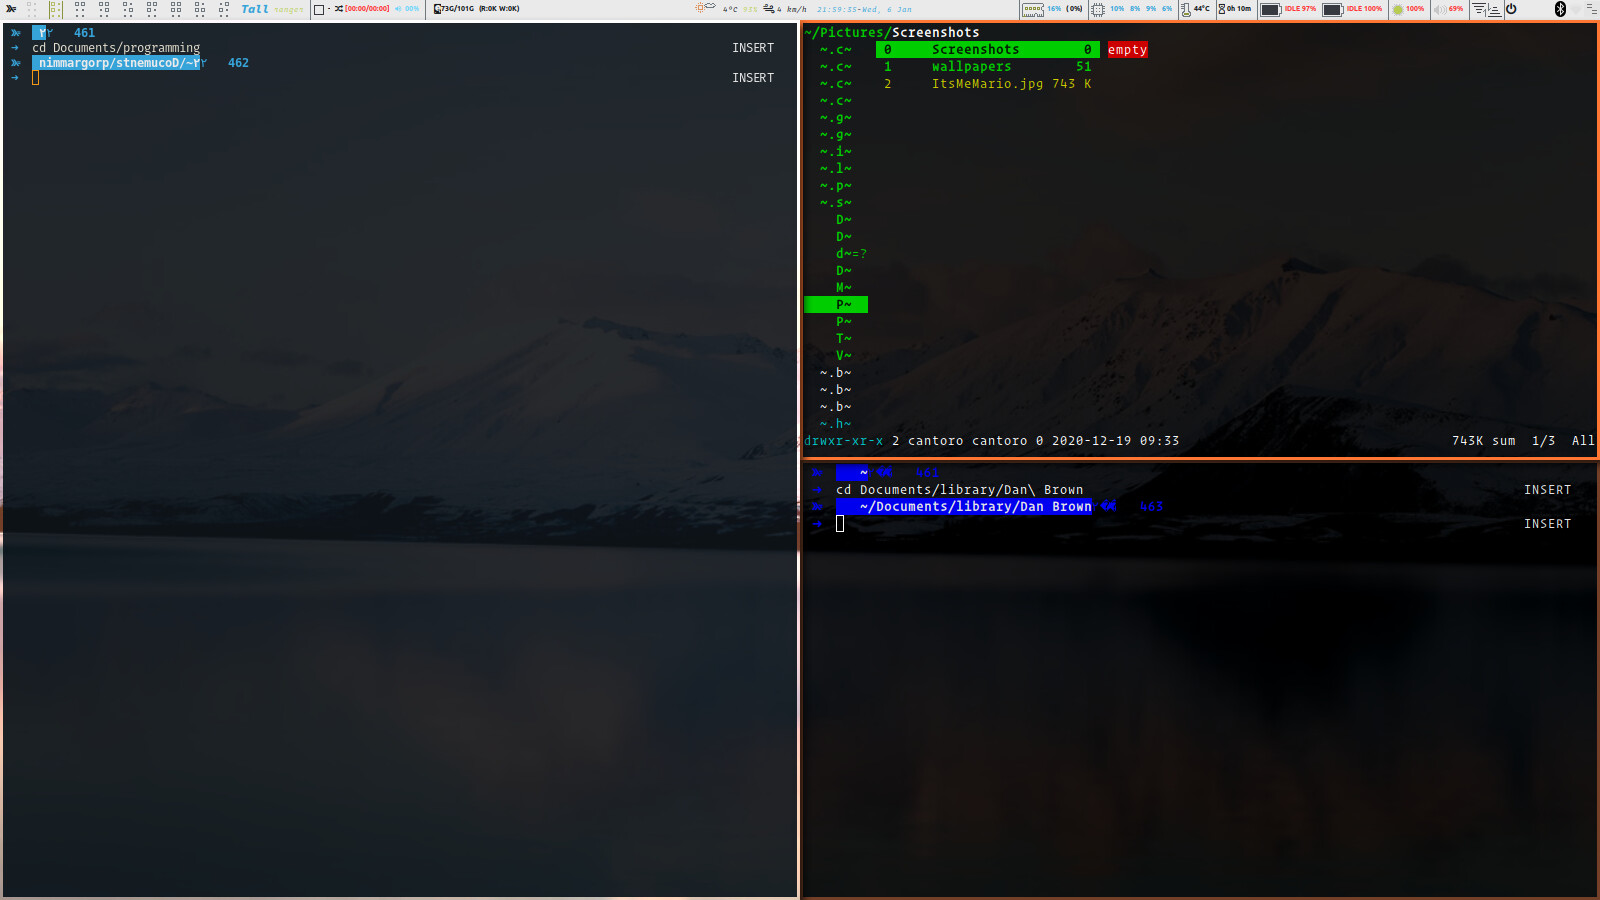Select the ~.h~ entry in ranger's left column
The height and width of the screenshot is (900, 1600).
pos(836,423)
